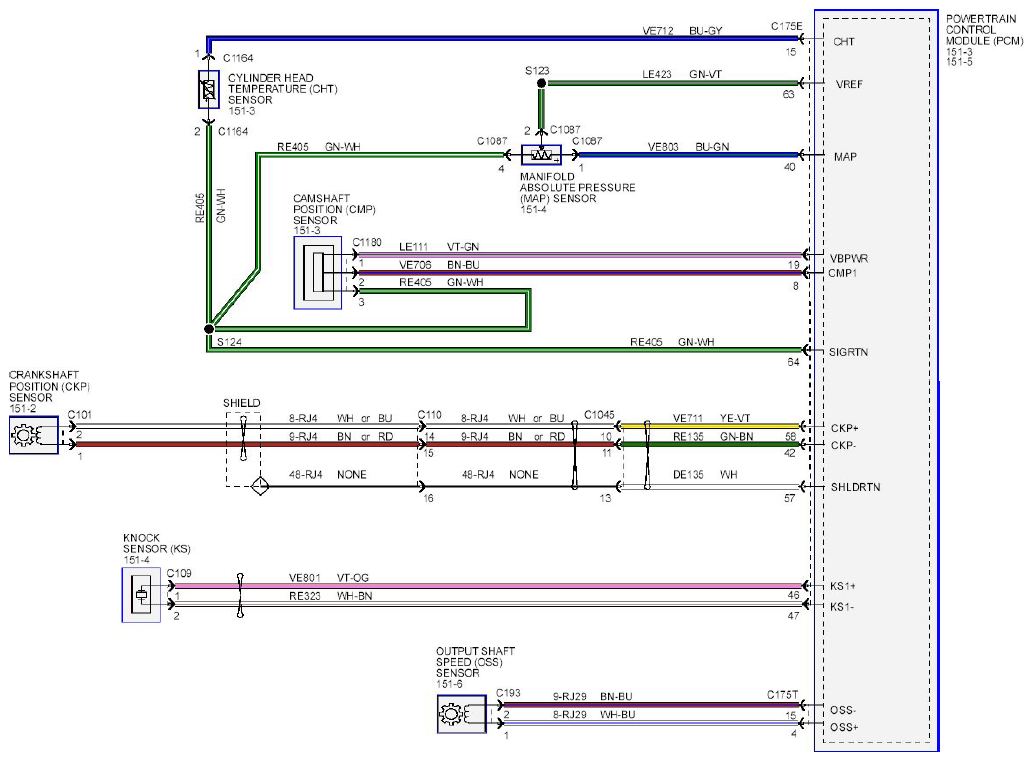Click the C1180 connector label
The width and height of the screenshot is (1033, 761).
[x=367, y=242]
